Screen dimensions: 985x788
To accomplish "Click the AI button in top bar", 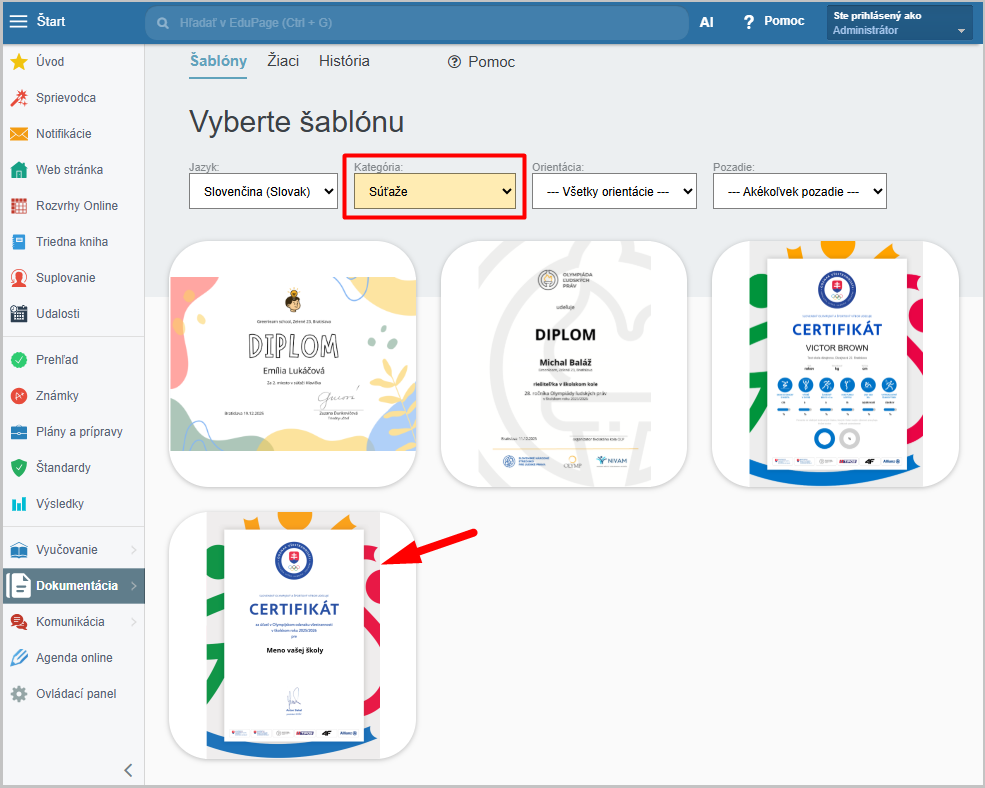I will coord(707,22).
